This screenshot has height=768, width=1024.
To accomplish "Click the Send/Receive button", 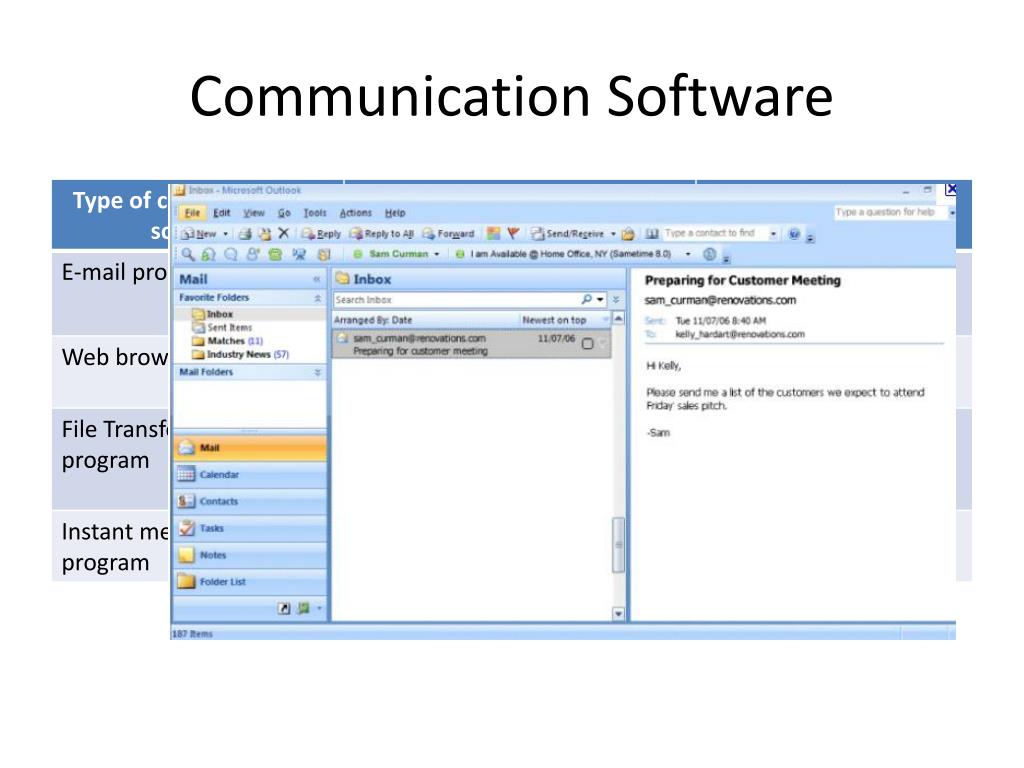I will click(x=568, y=234).
